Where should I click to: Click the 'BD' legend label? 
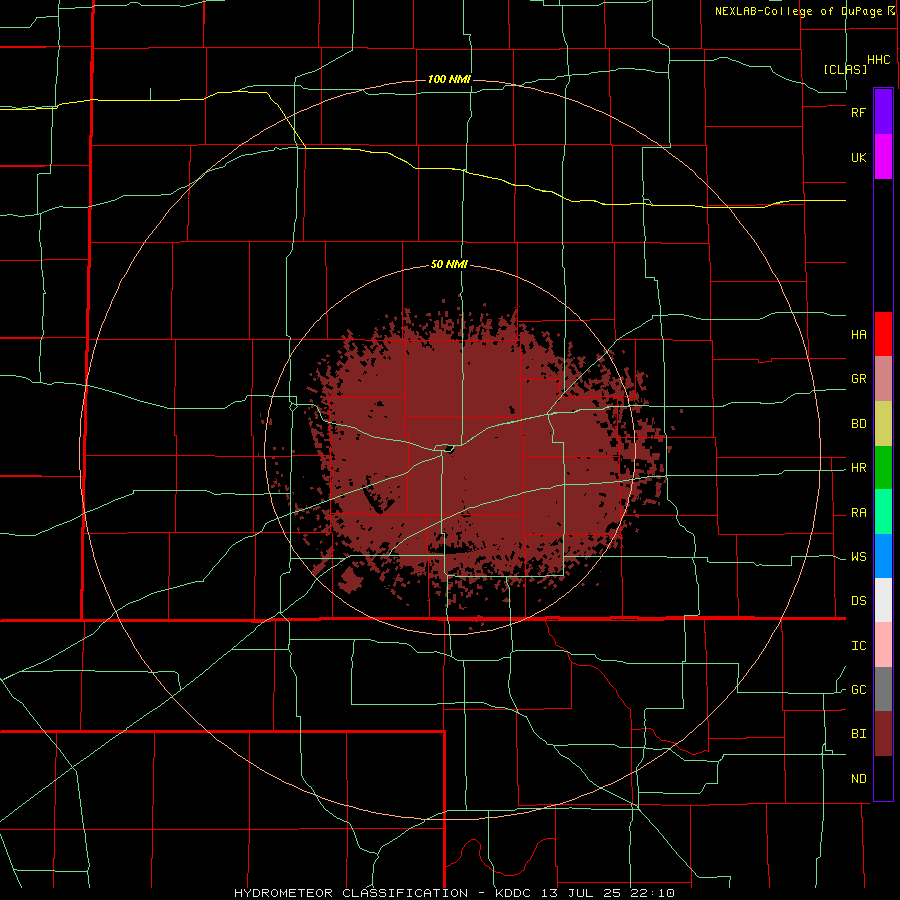[x=858, y=423]
